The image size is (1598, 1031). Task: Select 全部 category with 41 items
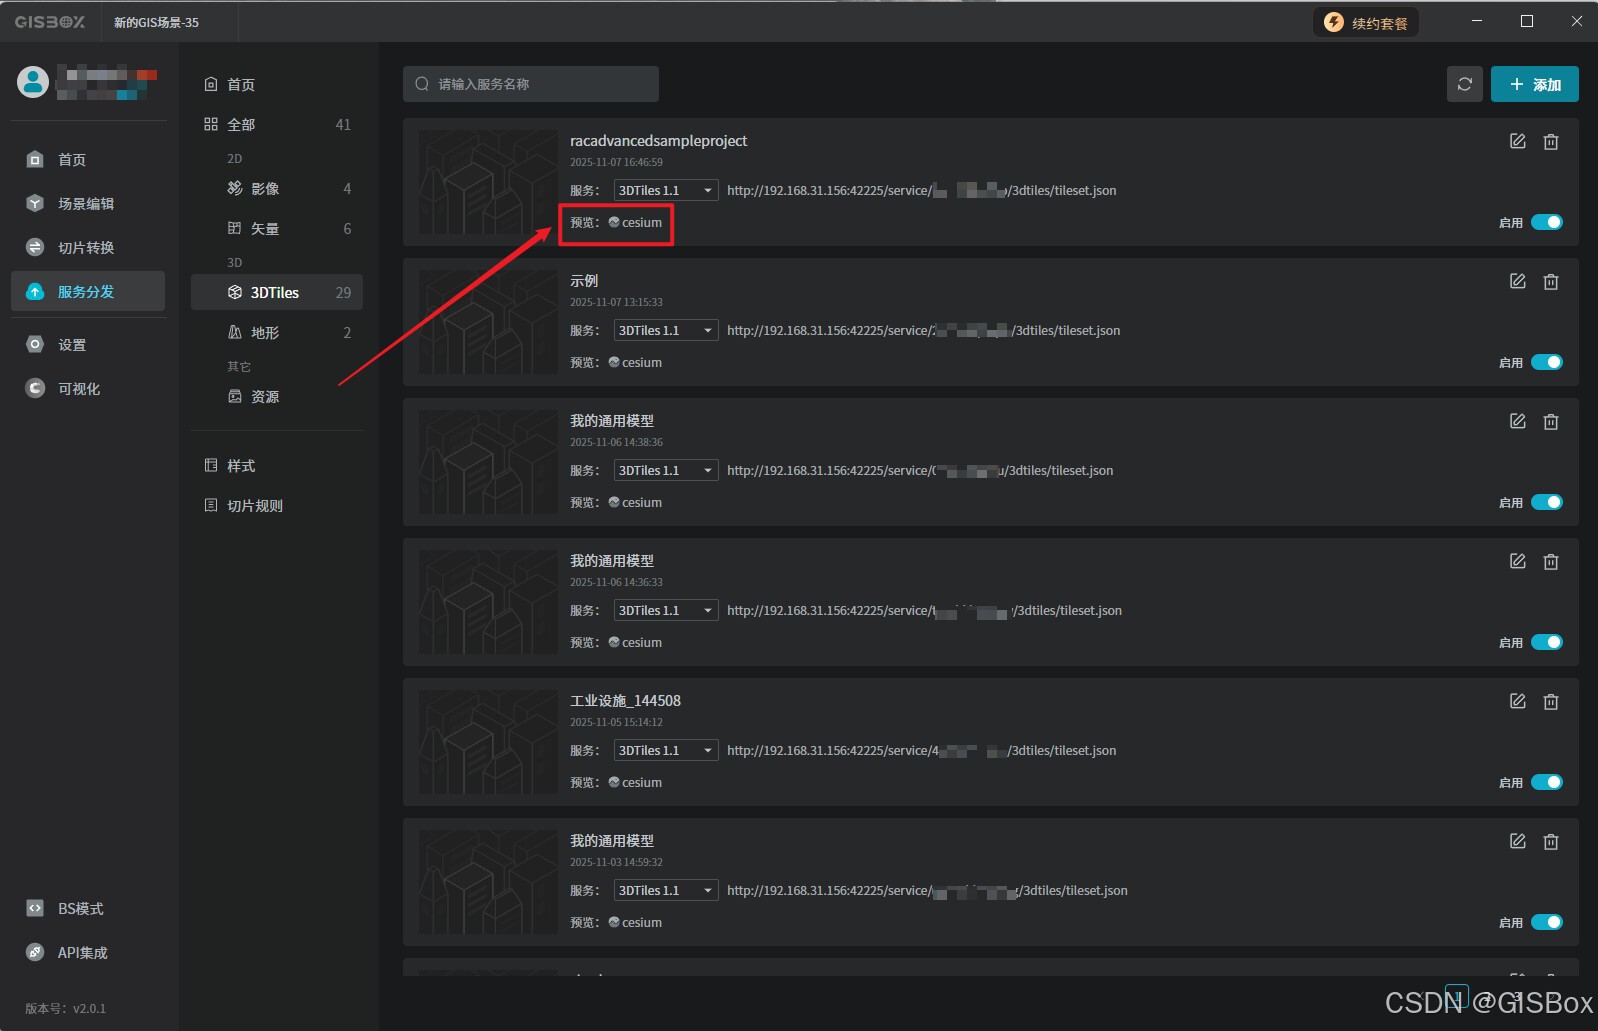point(277,125)
